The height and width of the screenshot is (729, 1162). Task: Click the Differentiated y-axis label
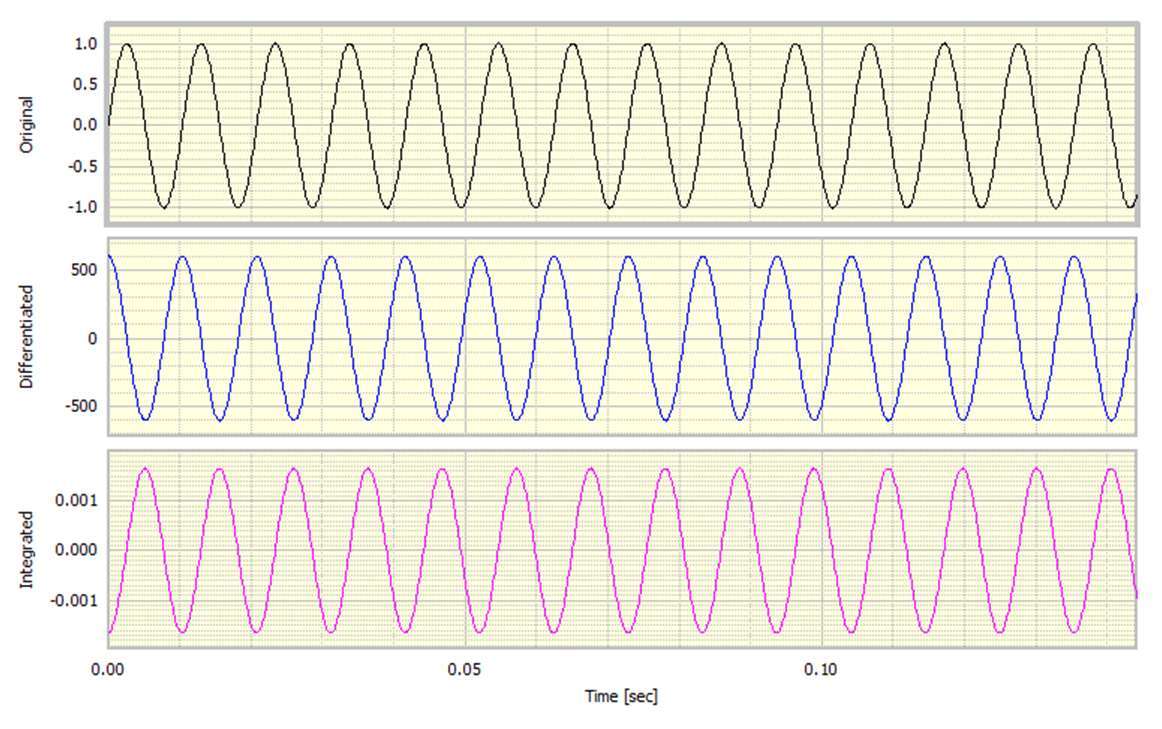(27, 336)
